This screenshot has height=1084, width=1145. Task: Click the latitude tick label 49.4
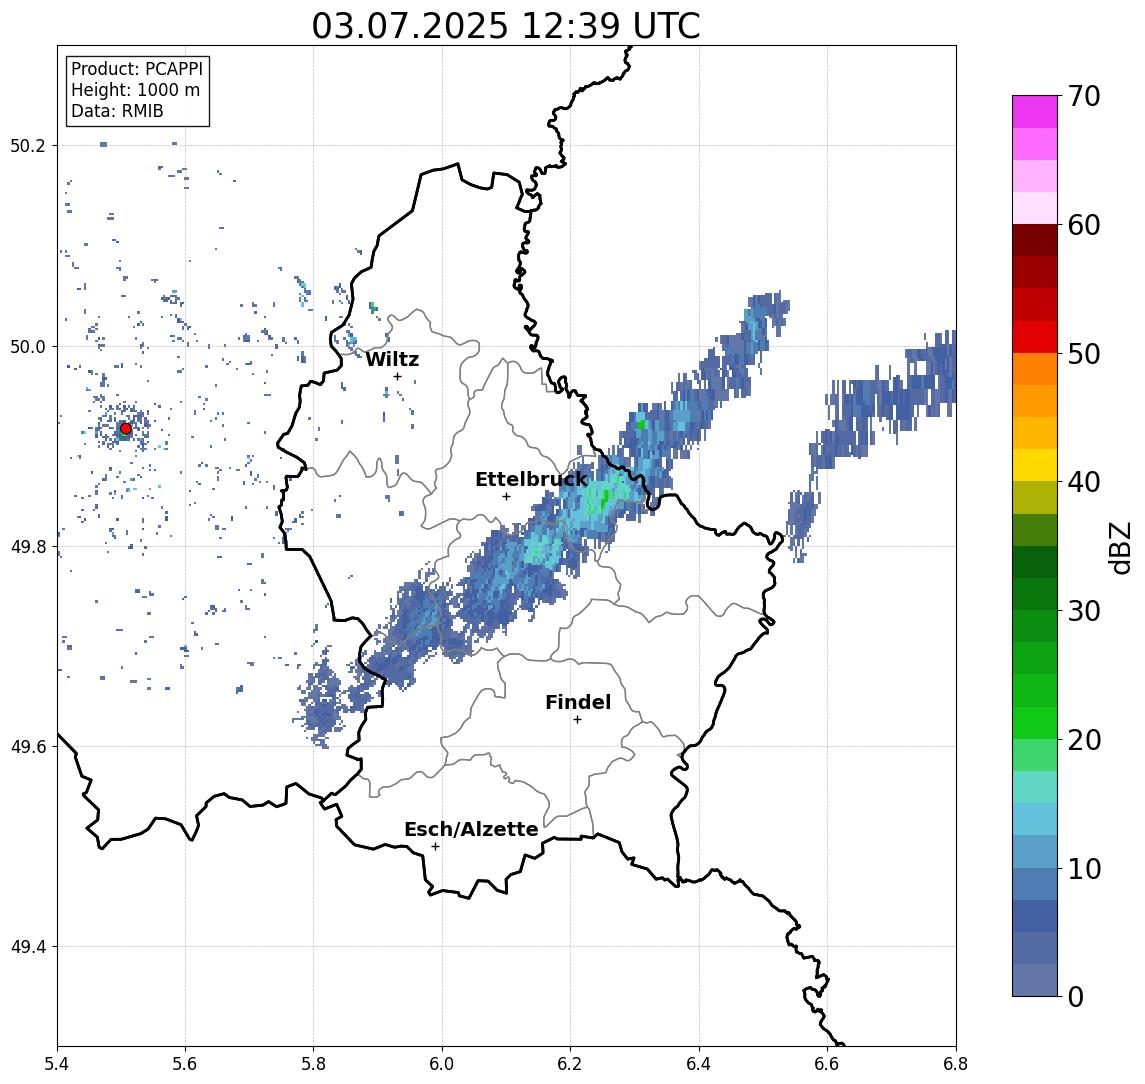coord(28,947)
